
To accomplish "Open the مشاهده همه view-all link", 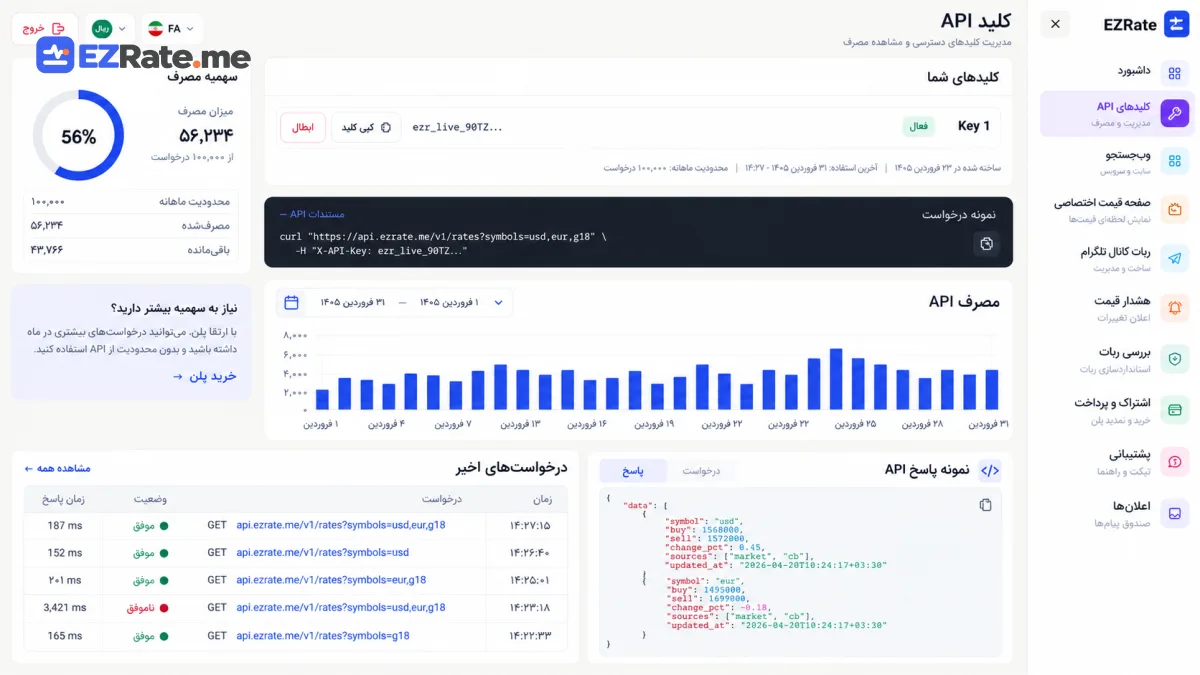I will point(57,468).
